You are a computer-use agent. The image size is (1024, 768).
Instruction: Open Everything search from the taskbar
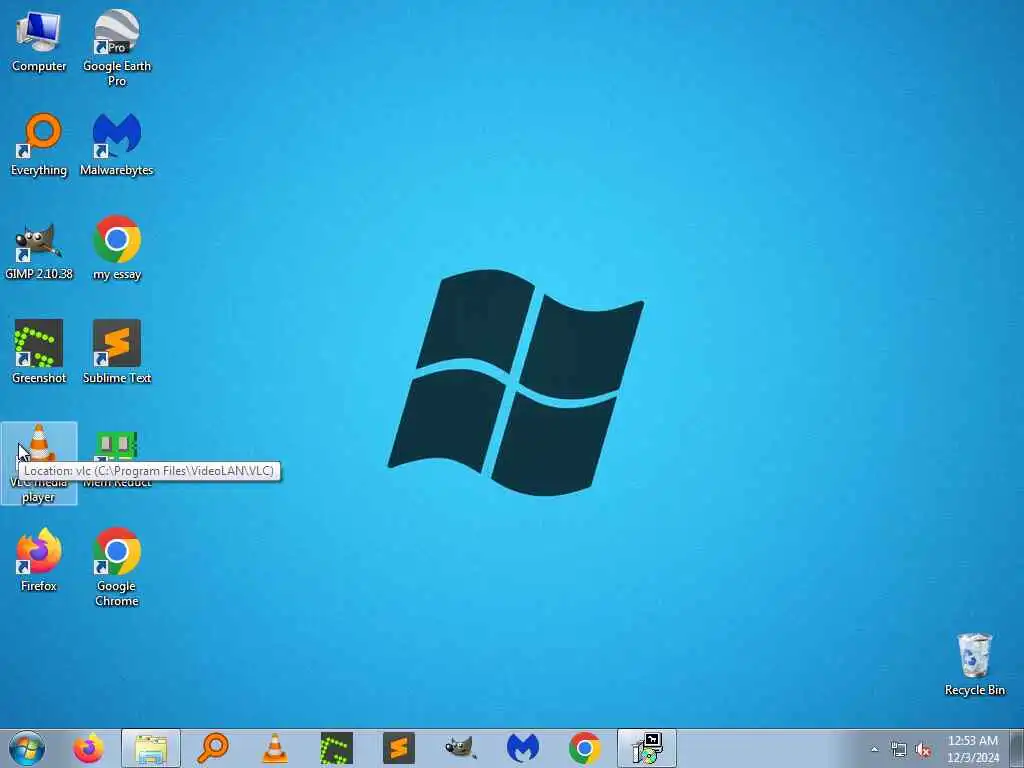pyautogui.click(x=213, y=748)
